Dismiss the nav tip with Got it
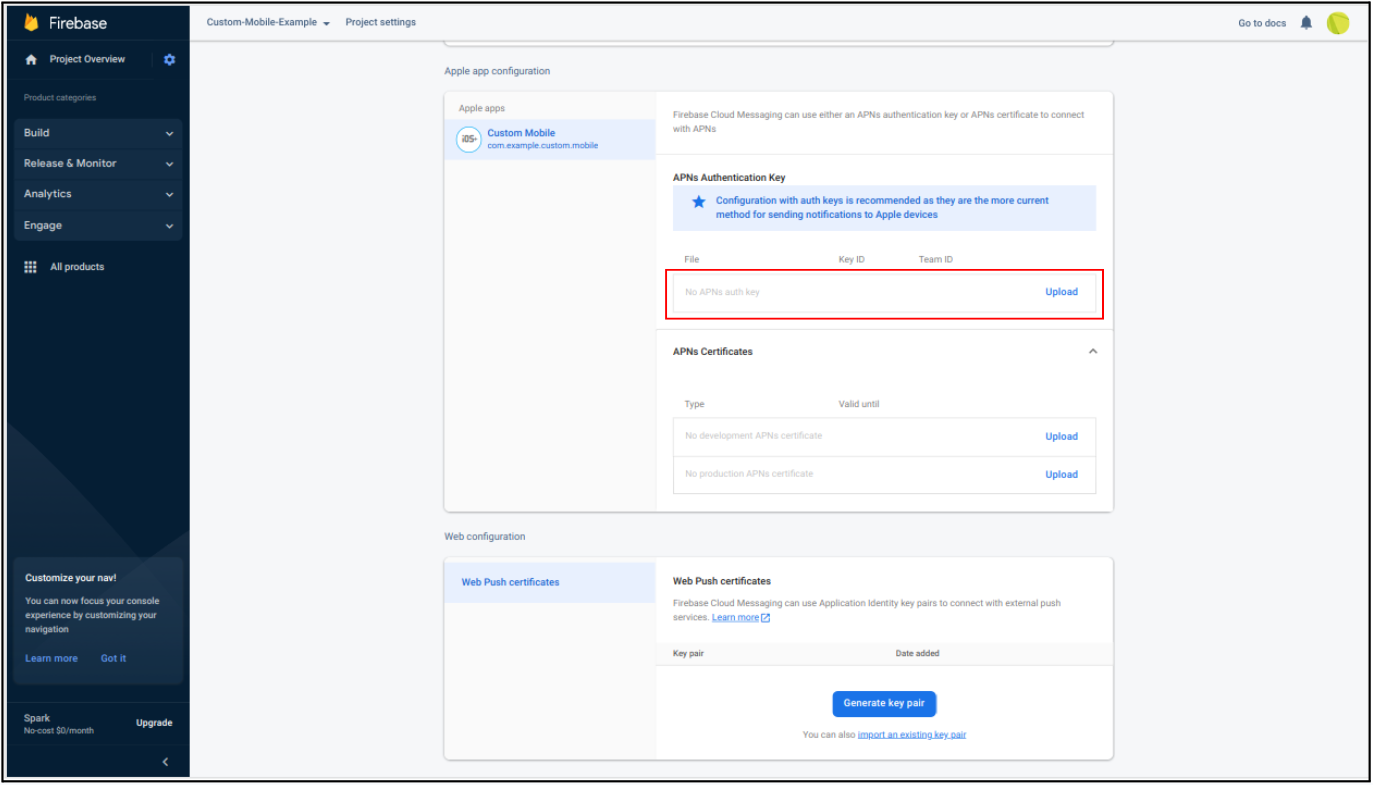Image resolution: width=1373 pixels, height=785 pixels. click(x=113, y=659)
